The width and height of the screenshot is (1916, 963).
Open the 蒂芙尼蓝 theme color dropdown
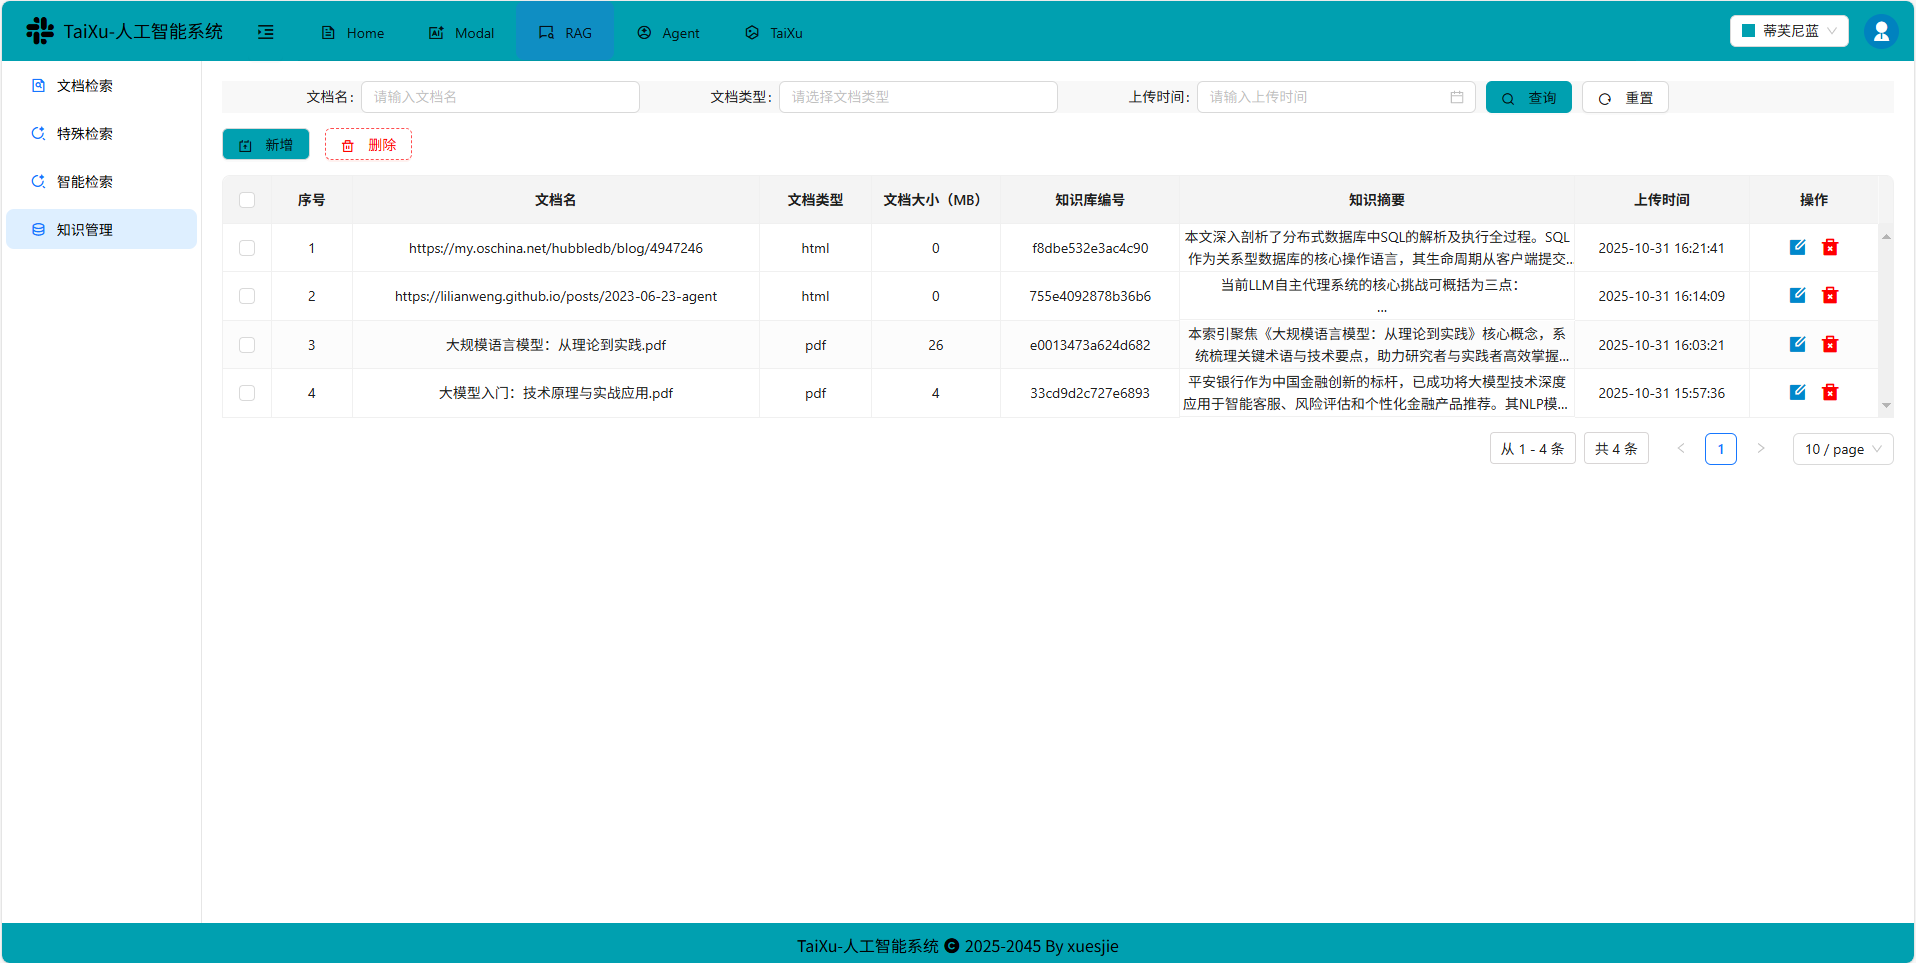tap(1789, 31)
